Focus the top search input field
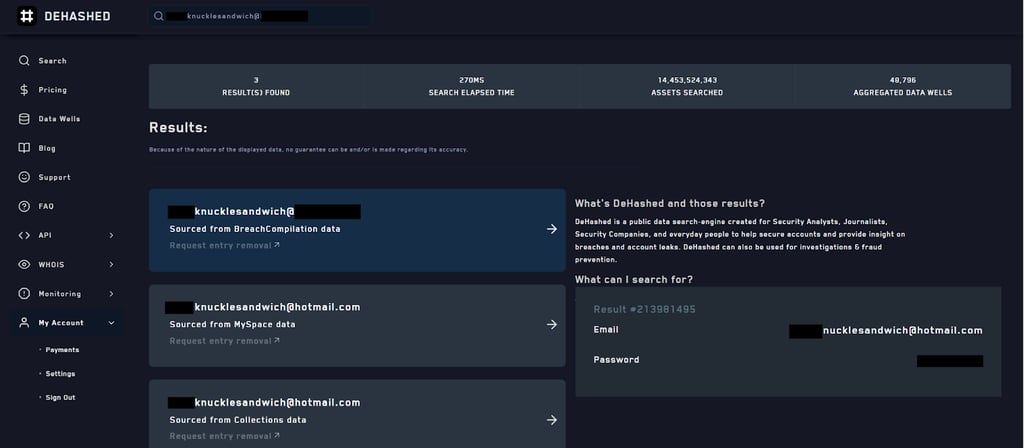 259,16
